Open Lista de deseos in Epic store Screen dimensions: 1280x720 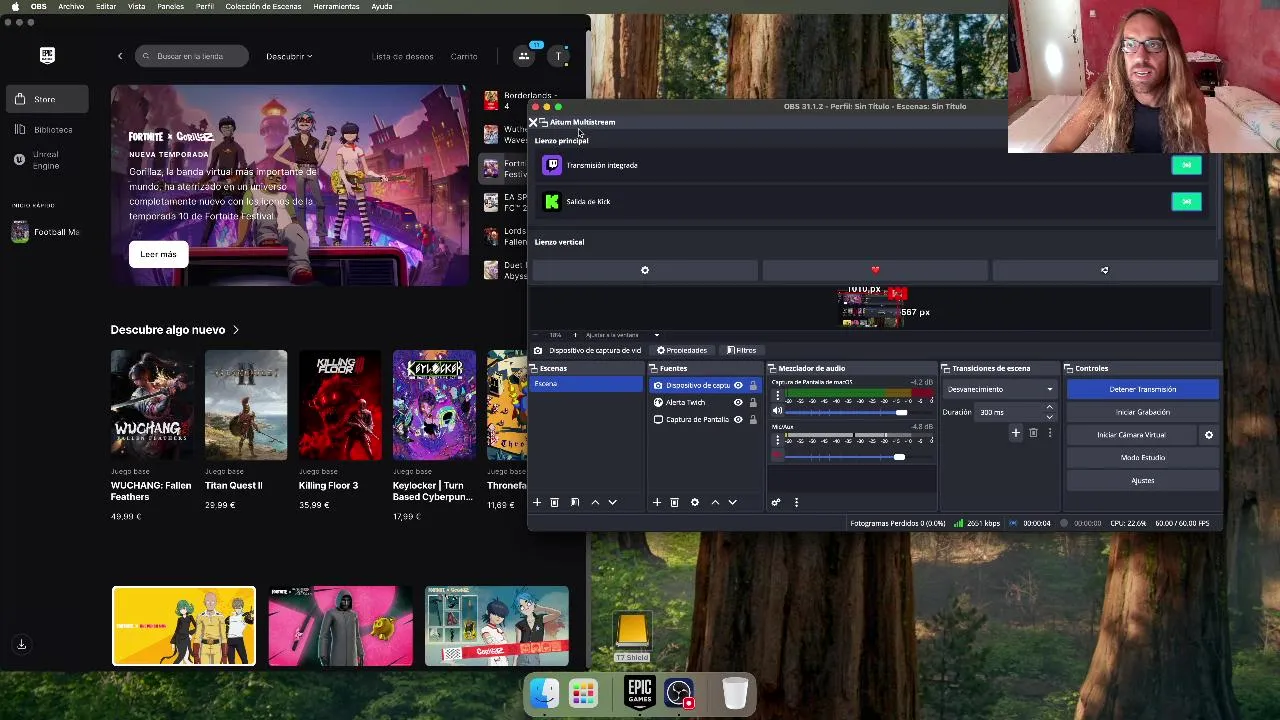[402, 56]
